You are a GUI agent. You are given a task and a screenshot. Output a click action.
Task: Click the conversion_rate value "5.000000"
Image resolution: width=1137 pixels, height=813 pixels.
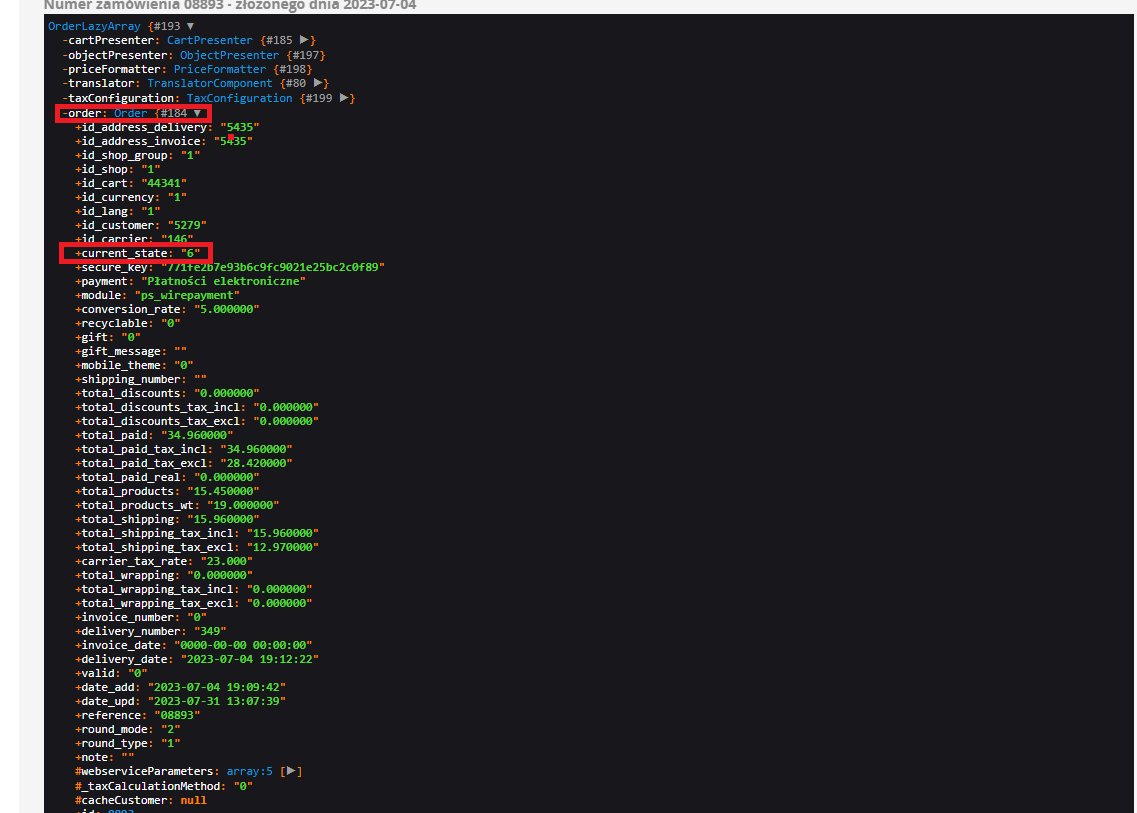point(227,309)
